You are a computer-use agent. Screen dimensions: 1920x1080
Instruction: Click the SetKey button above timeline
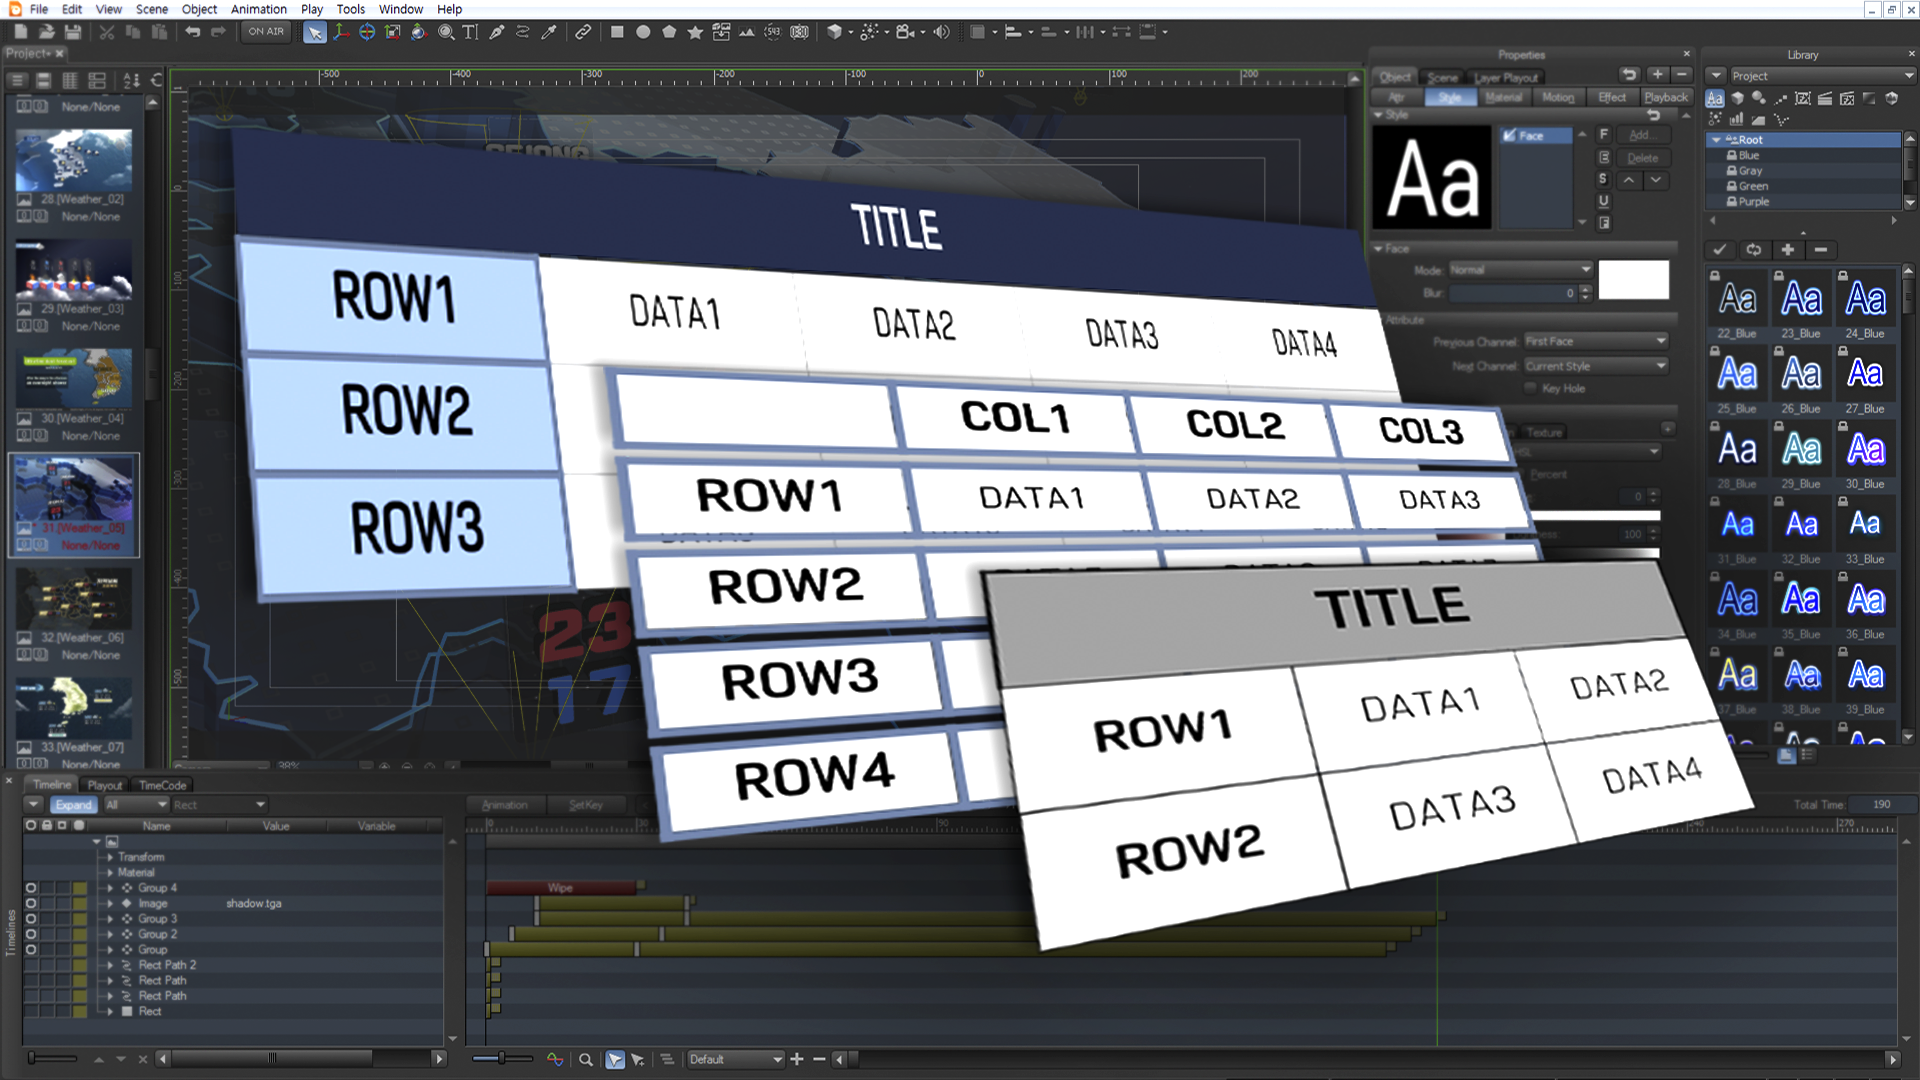(x=586, y=805)
